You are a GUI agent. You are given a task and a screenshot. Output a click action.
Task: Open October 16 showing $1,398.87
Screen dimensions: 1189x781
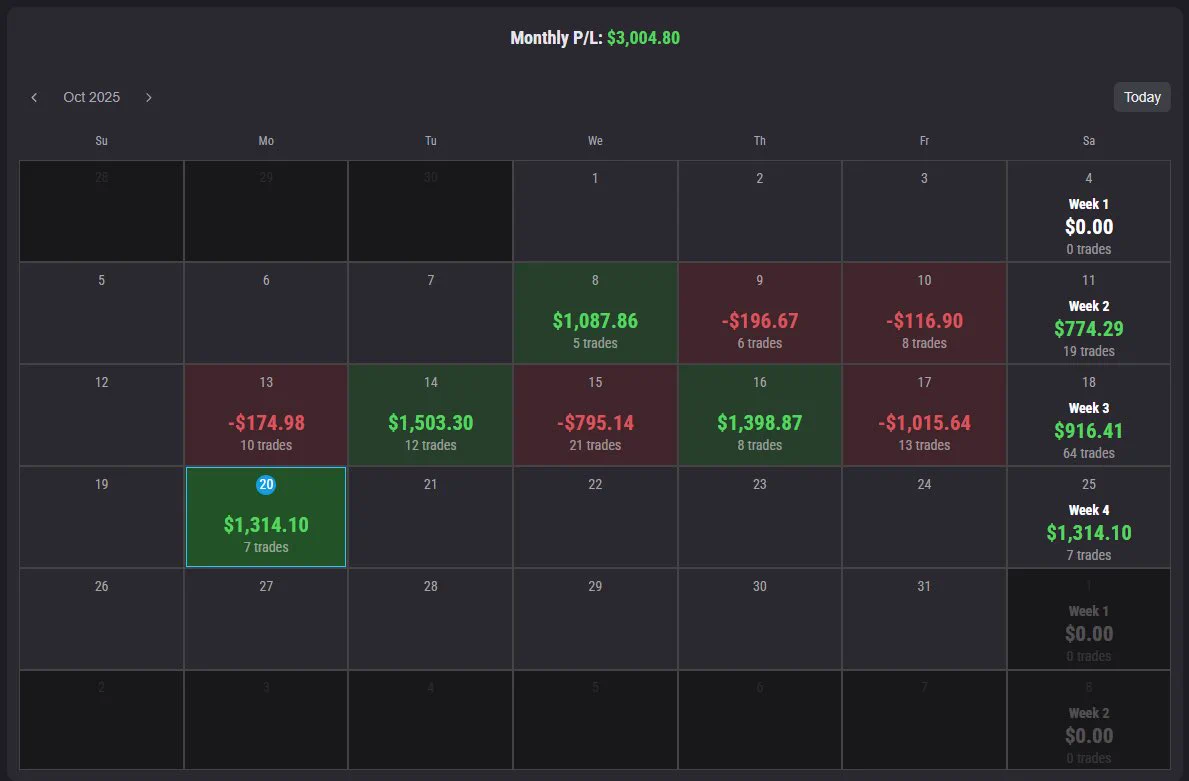760,416
